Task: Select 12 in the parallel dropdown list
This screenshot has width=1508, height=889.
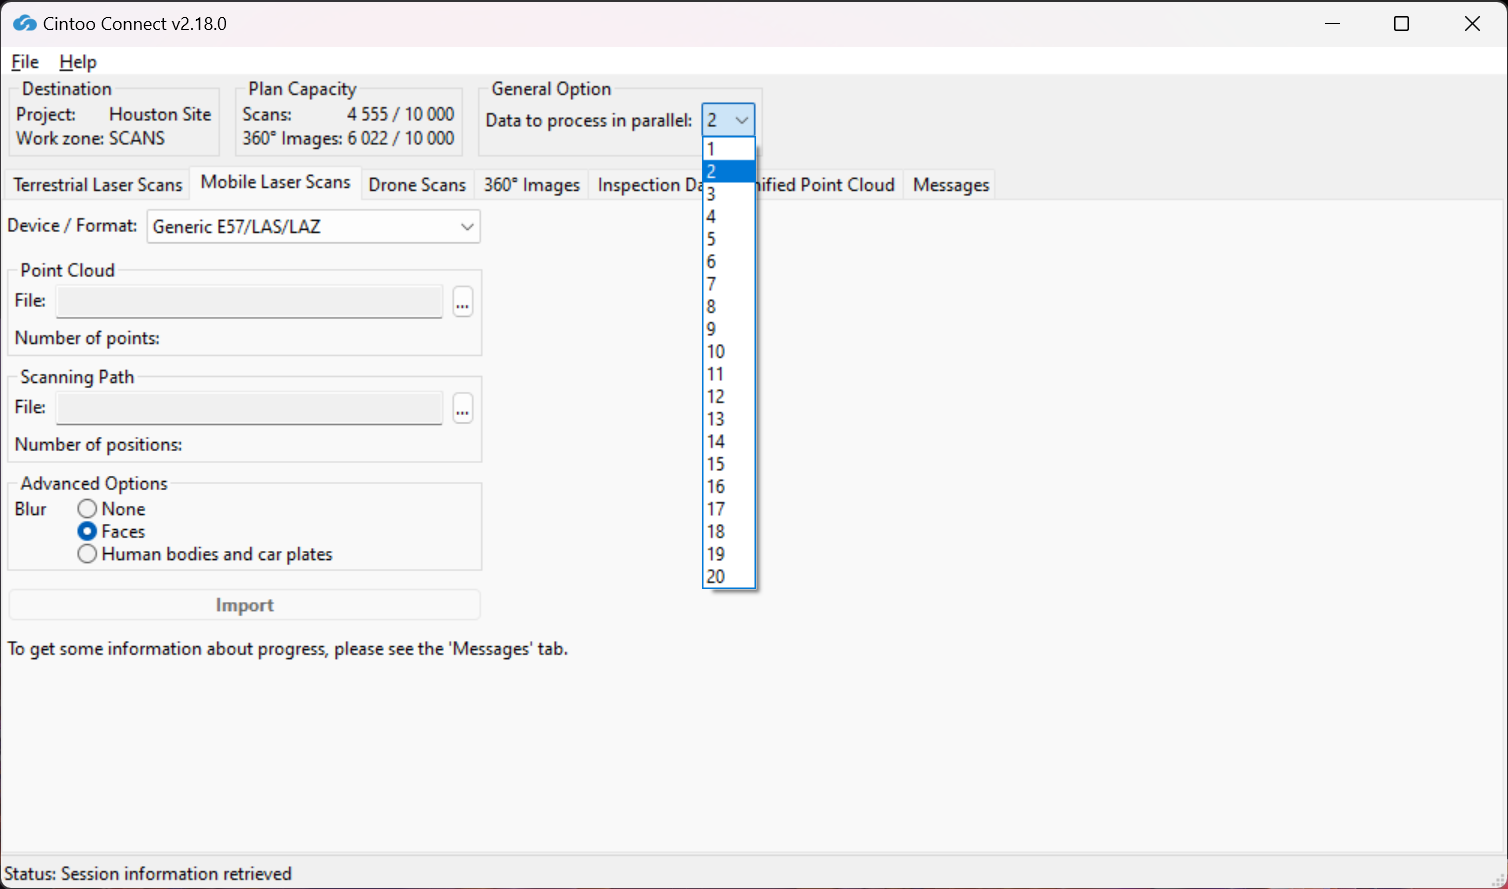Action: point(729,397)
